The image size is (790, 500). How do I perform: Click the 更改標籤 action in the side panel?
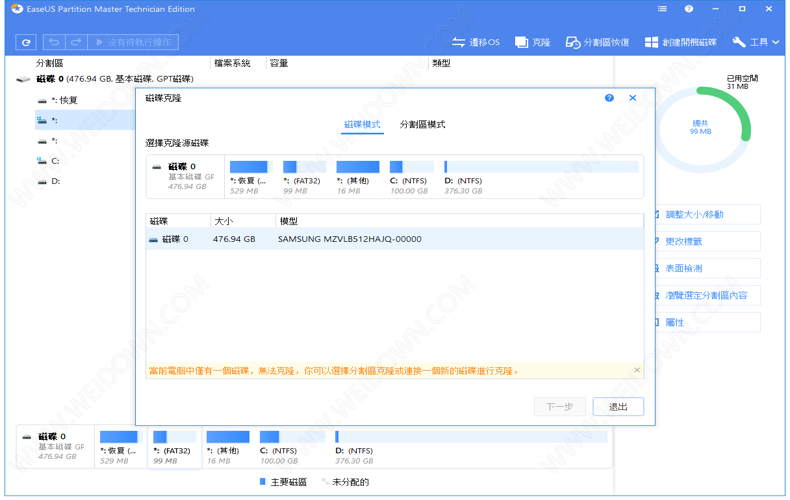707,241
